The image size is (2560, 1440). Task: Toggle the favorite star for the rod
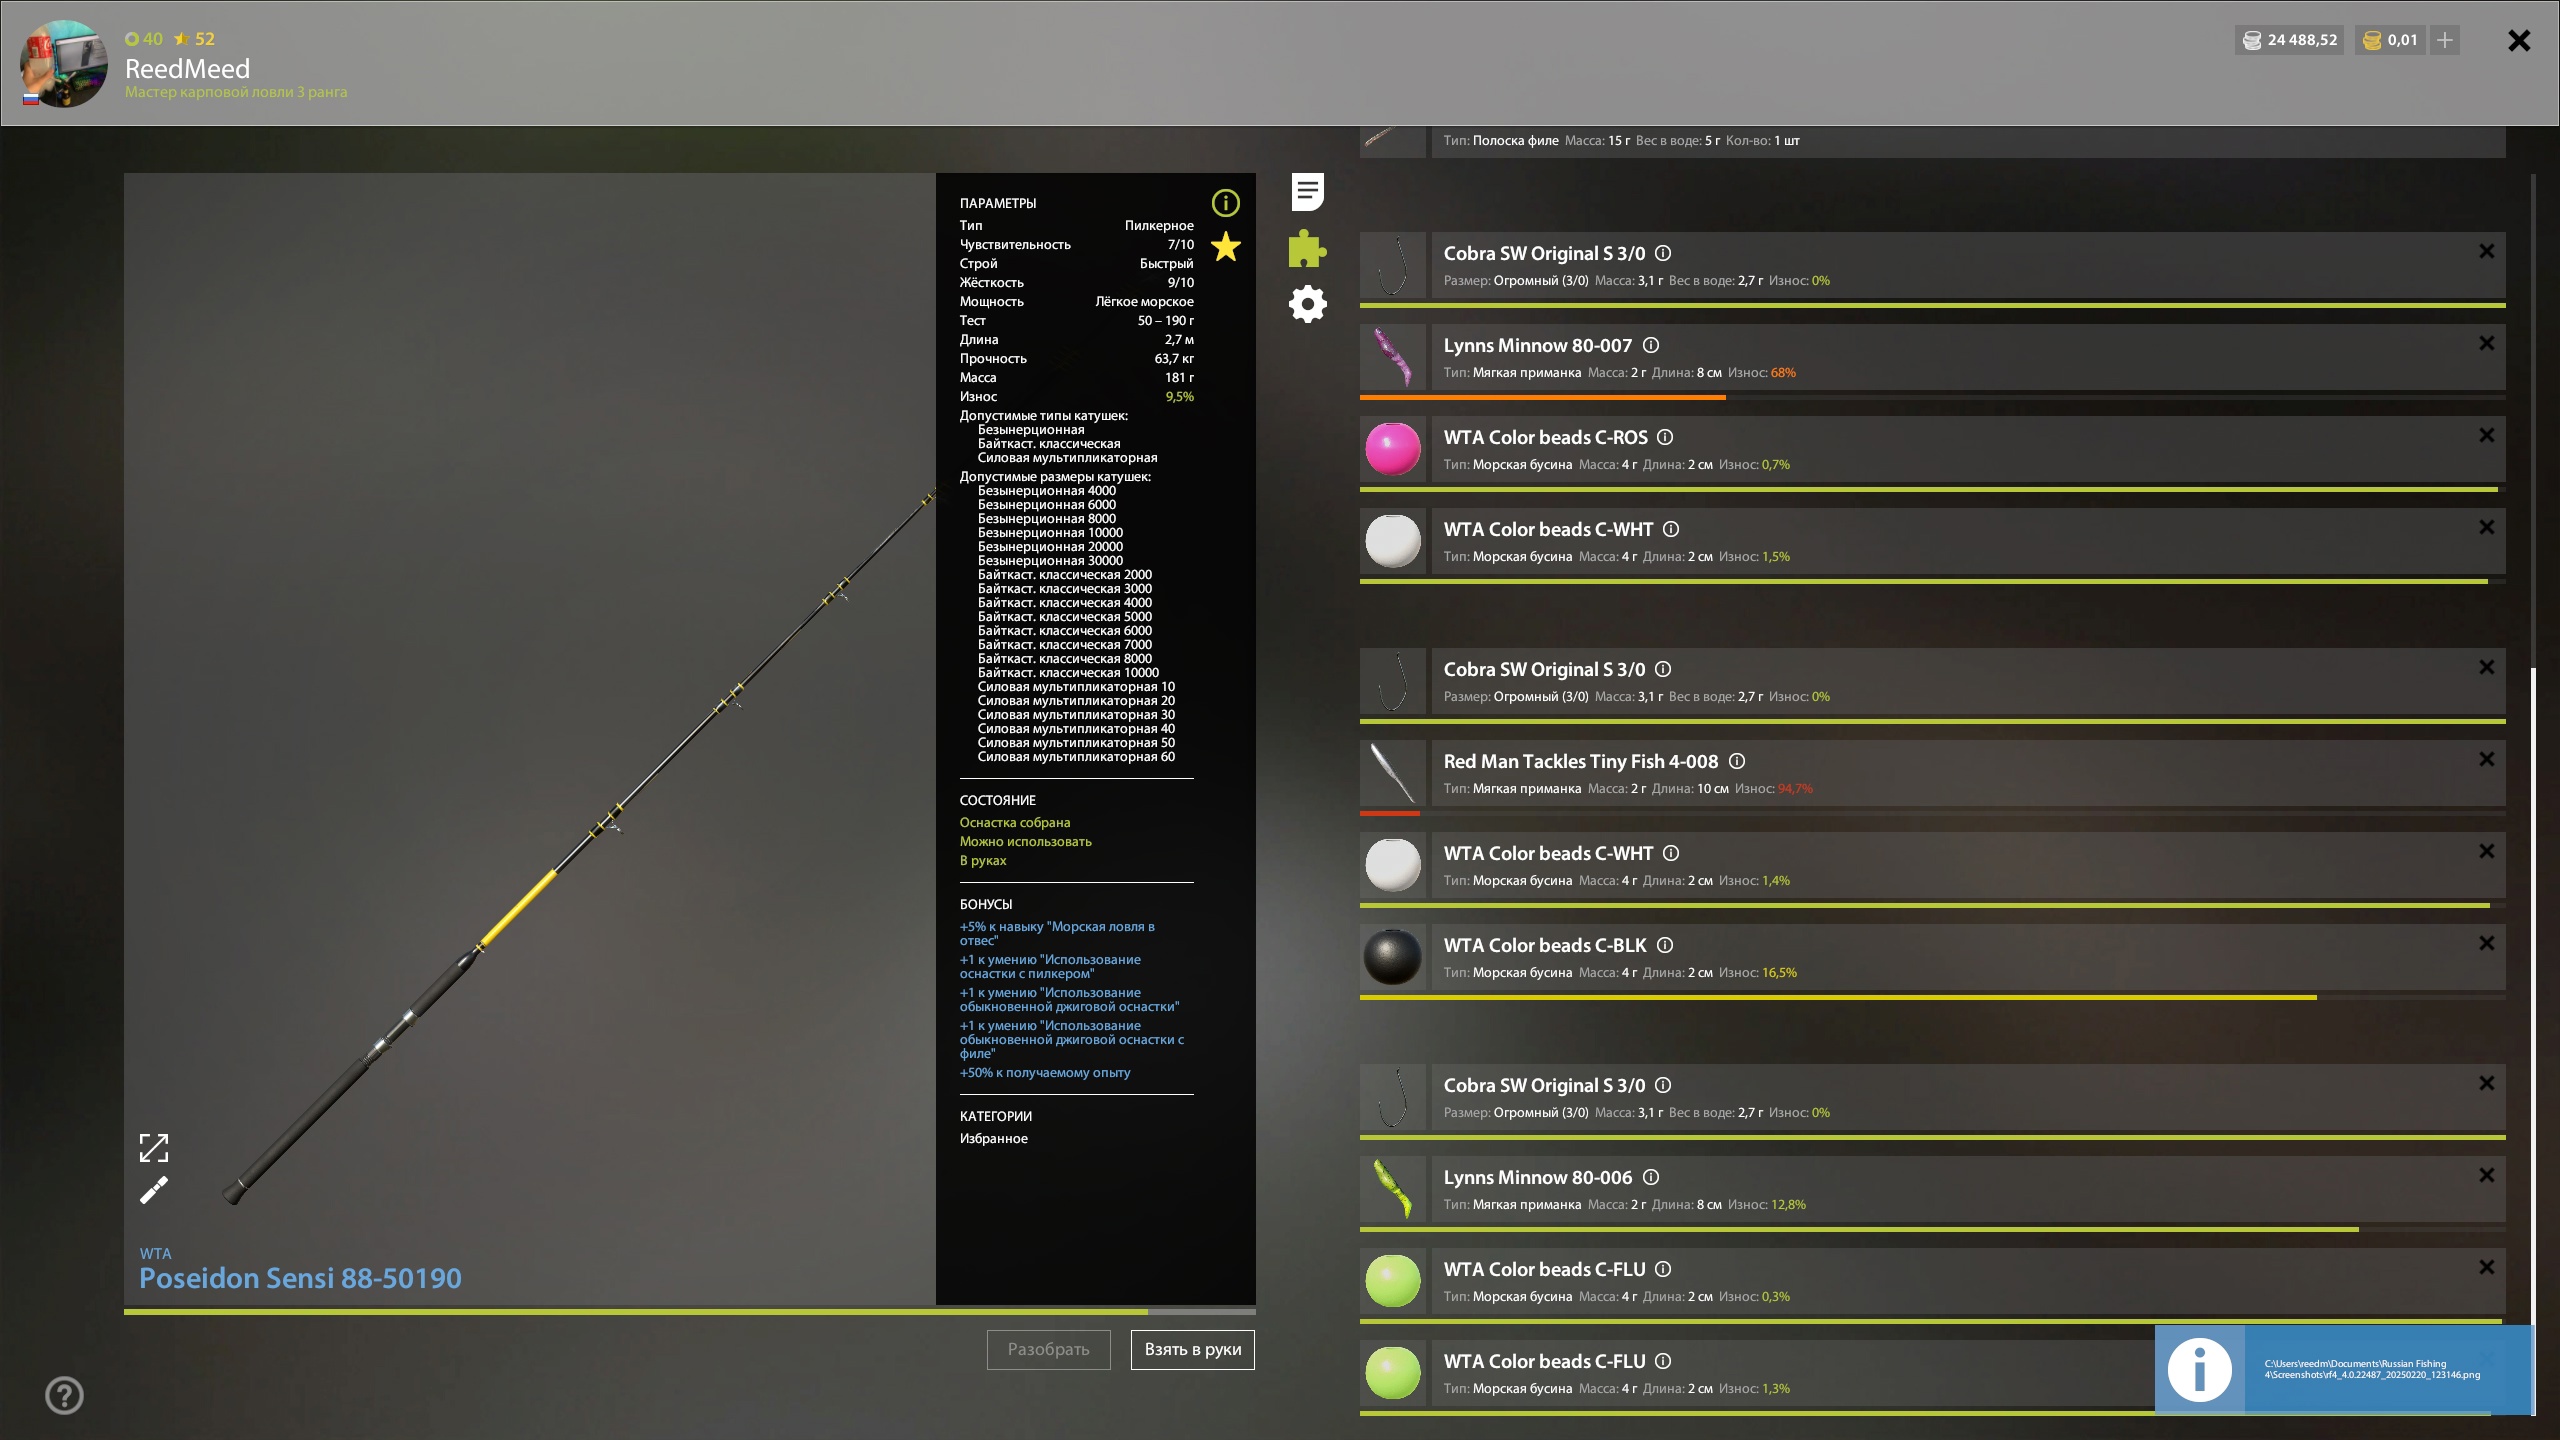[x=1225, y=246]
